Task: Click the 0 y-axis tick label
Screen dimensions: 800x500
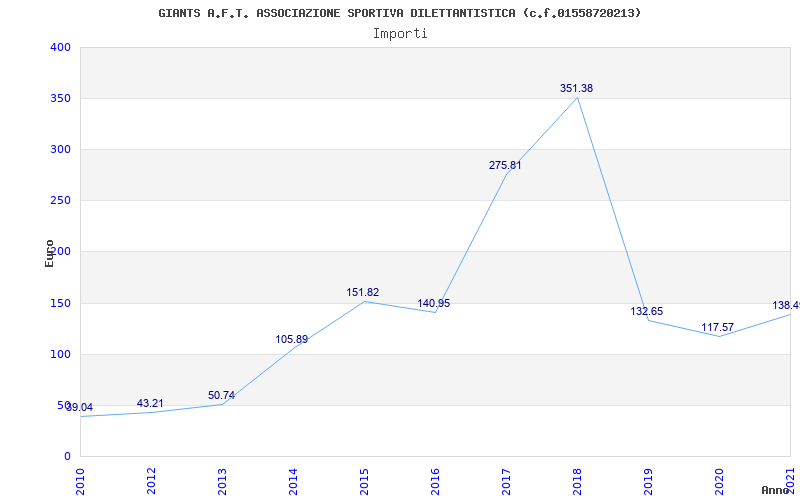Action: coord(67,456)
